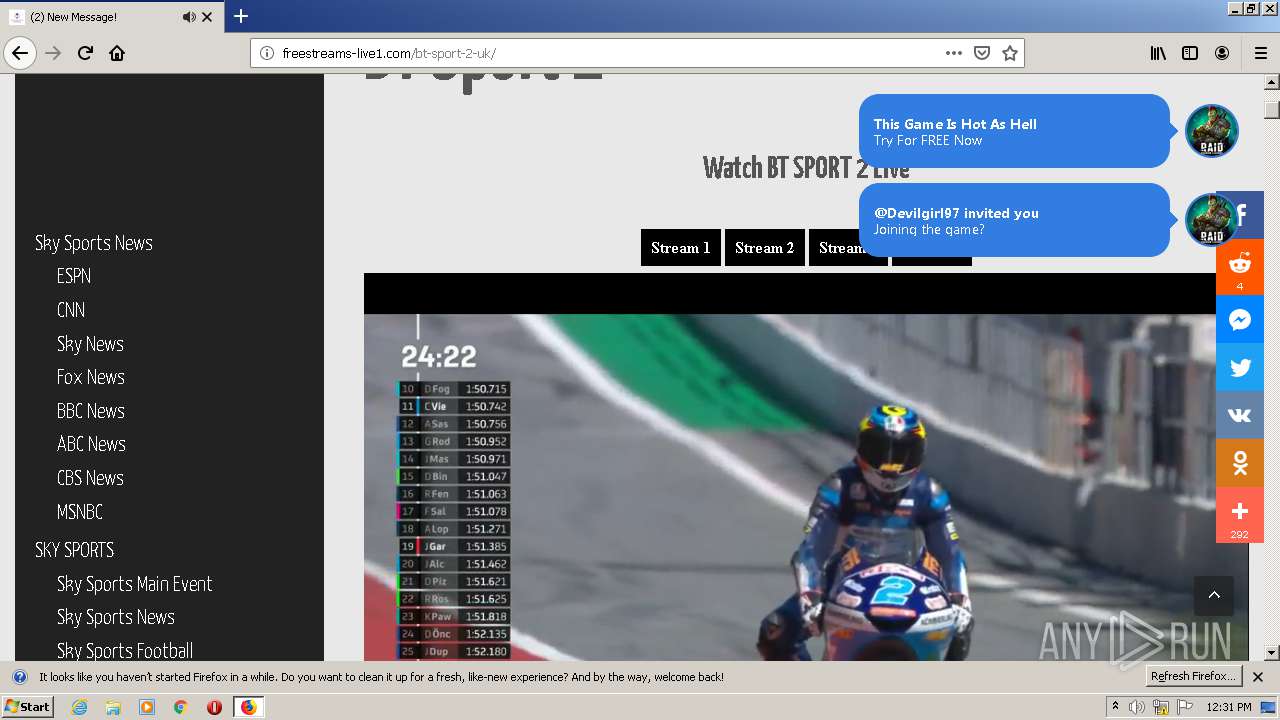The height and width of the screenshot is (720, 1280).
Task: Bookmark this page with the star
Action: (1010, 53)
